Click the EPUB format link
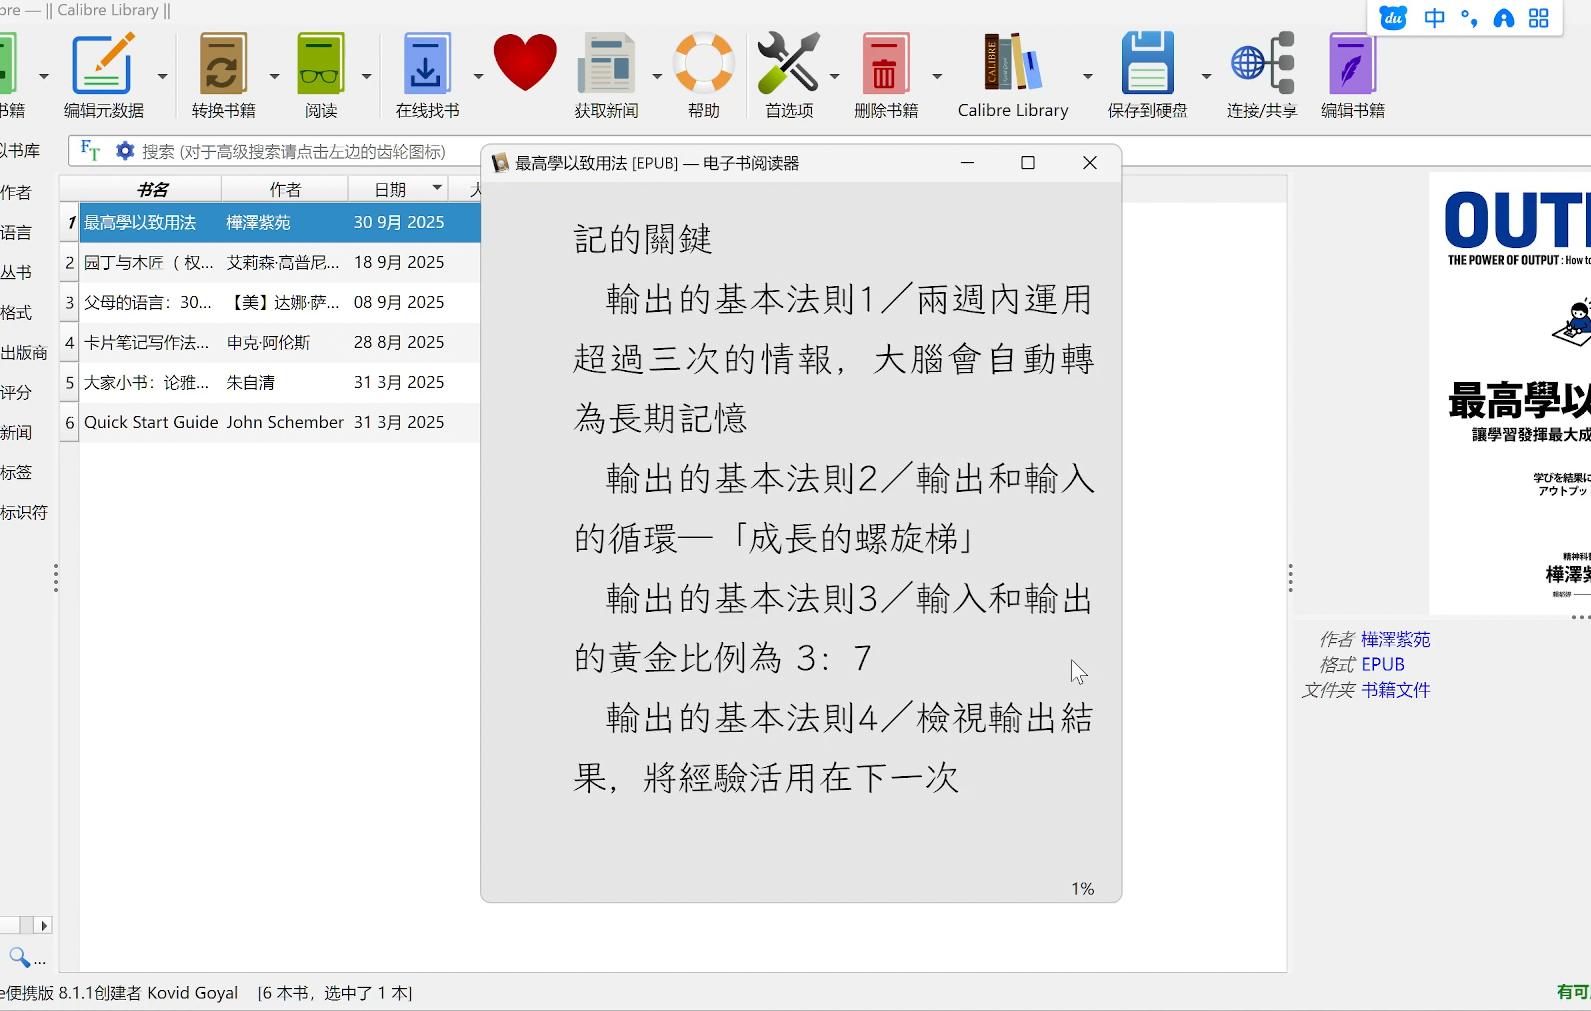 (1382, 664)
